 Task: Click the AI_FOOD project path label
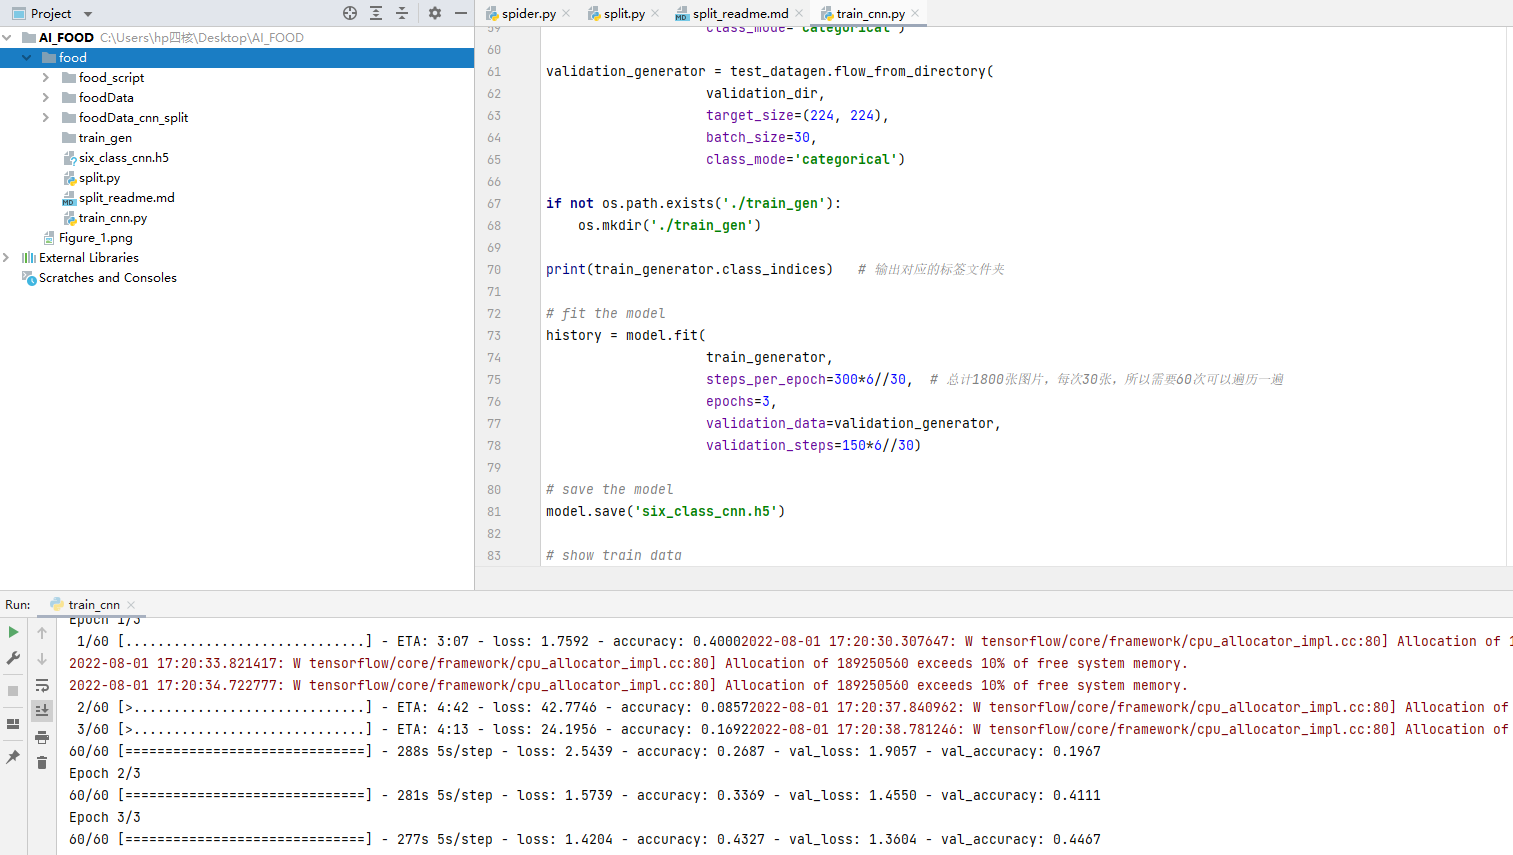click(x=202, y=37)
